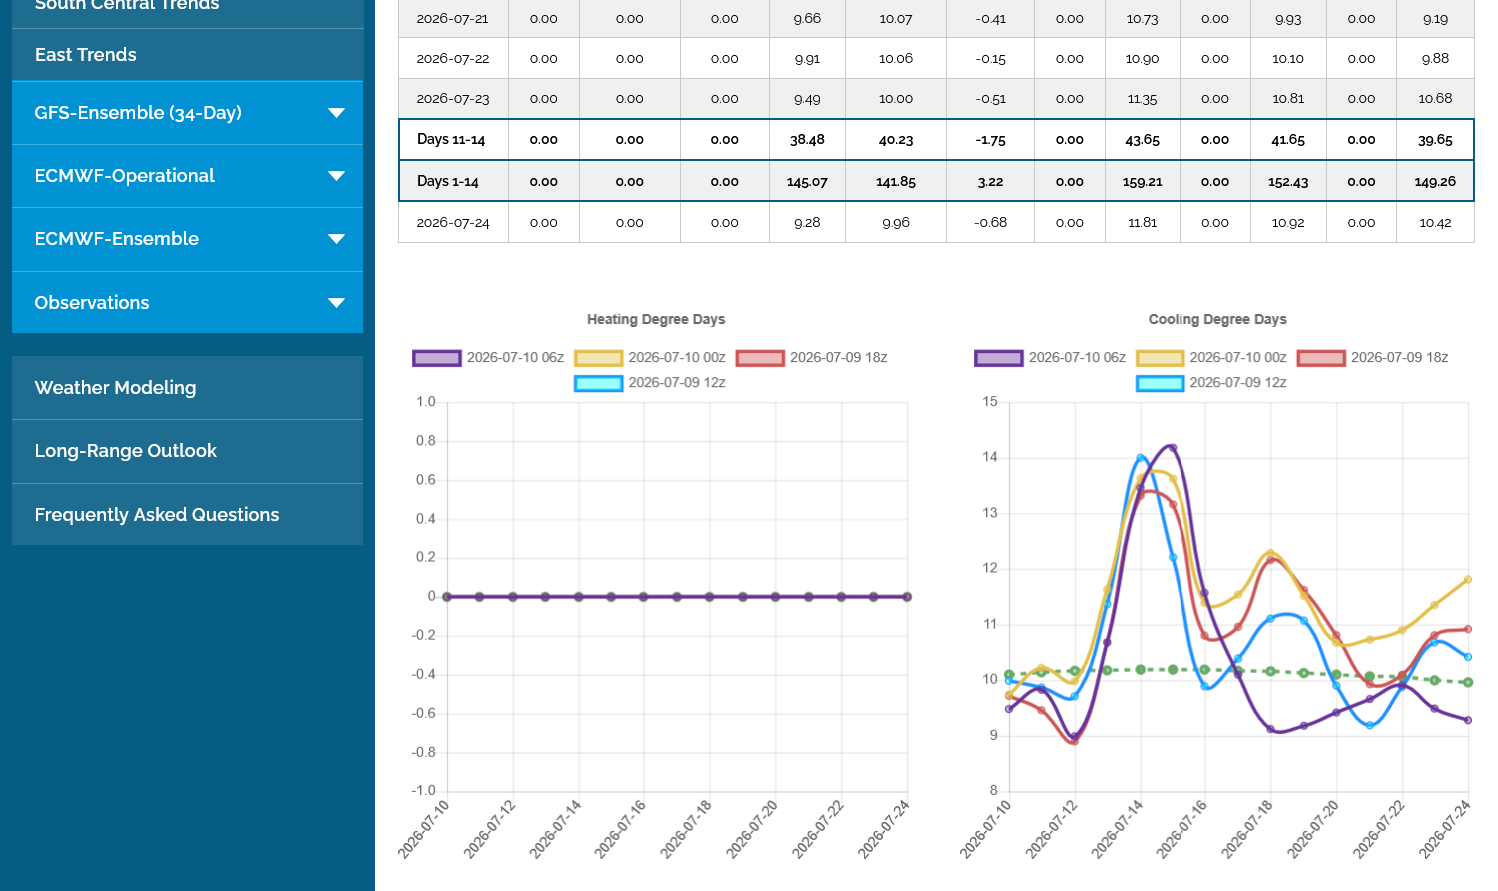Viewport: 1498px width, 891px height.
Task: Click the 149.26 cell in Days 1-14 row
Action: [x=1435, y=182]
